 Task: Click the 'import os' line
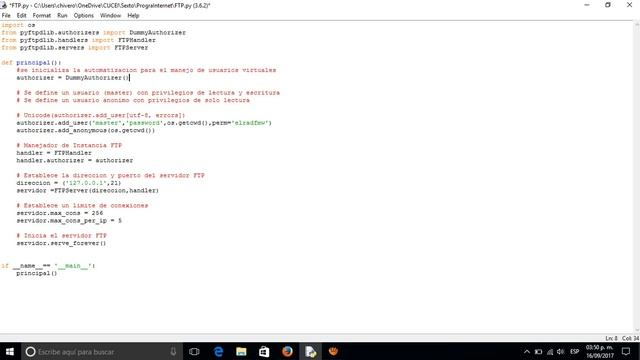tap(18, 25)
